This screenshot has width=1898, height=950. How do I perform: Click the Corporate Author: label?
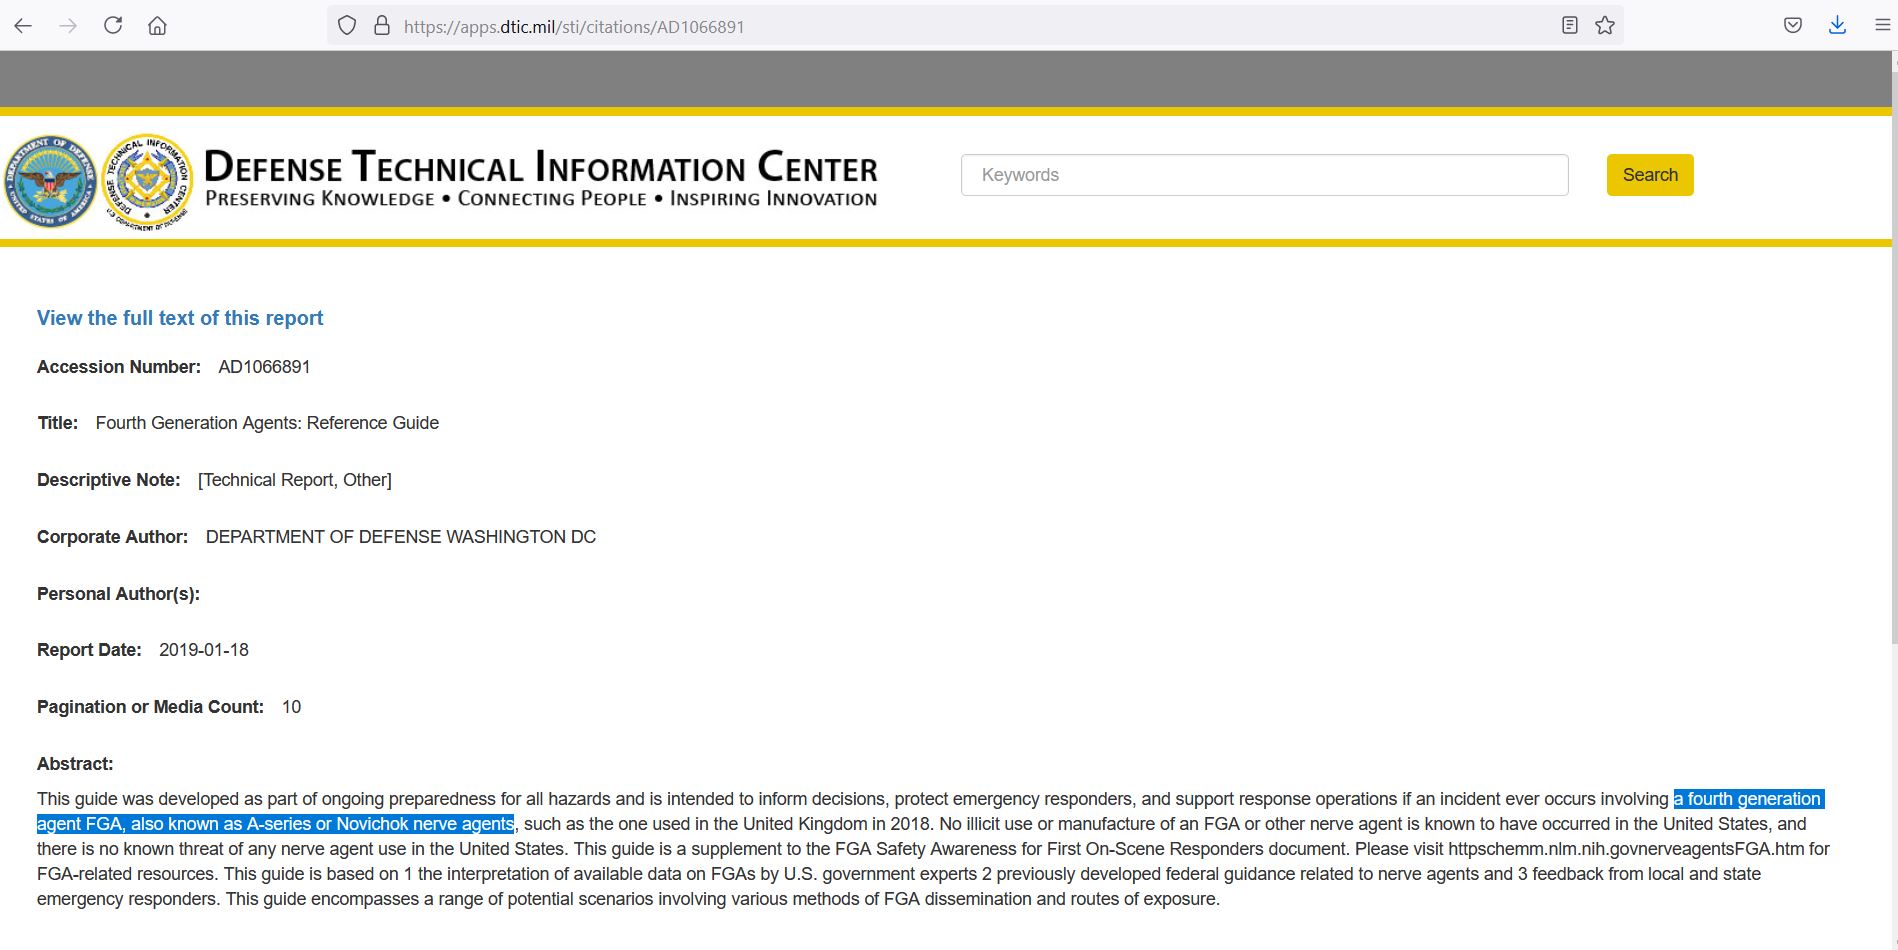pos(112,537)
